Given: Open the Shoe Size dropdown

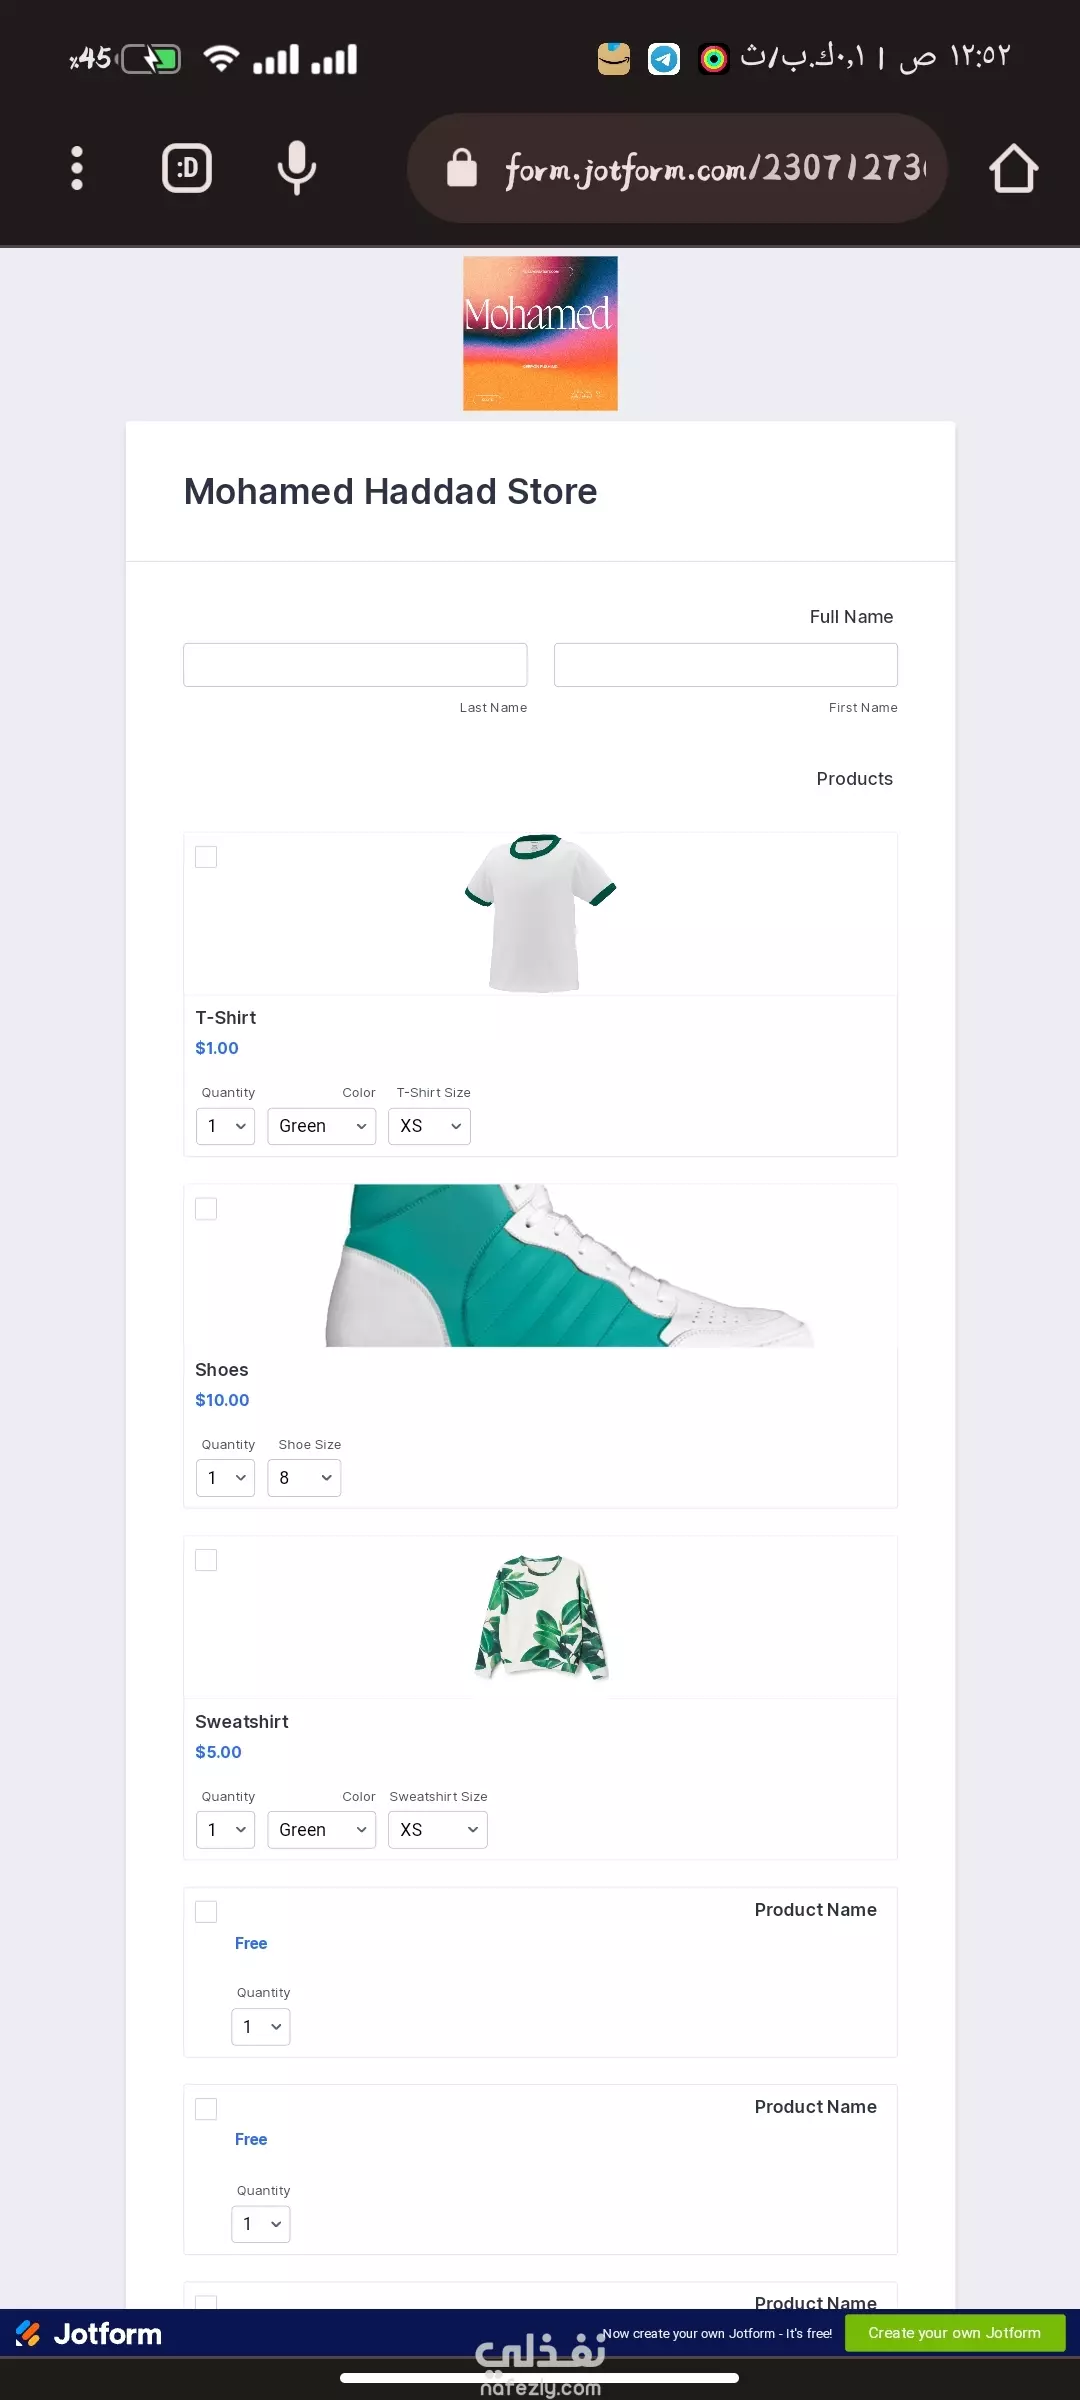Looking at the screenshot, I should [304, 1478].
